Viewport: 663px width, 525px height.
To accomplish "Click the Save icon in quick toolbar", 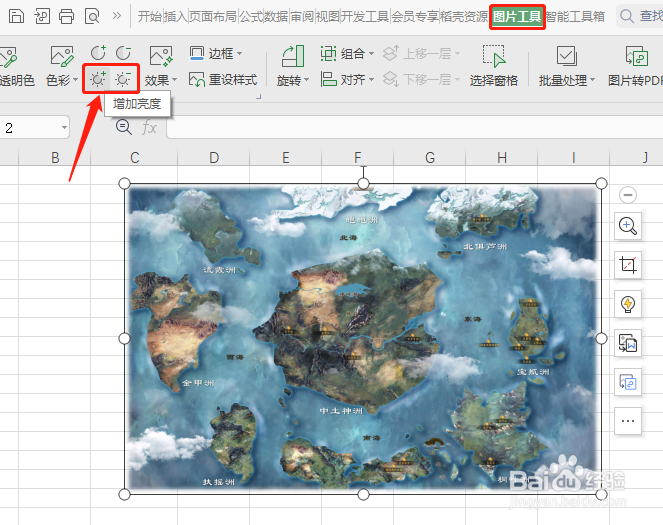I will [x=16, y=16].
